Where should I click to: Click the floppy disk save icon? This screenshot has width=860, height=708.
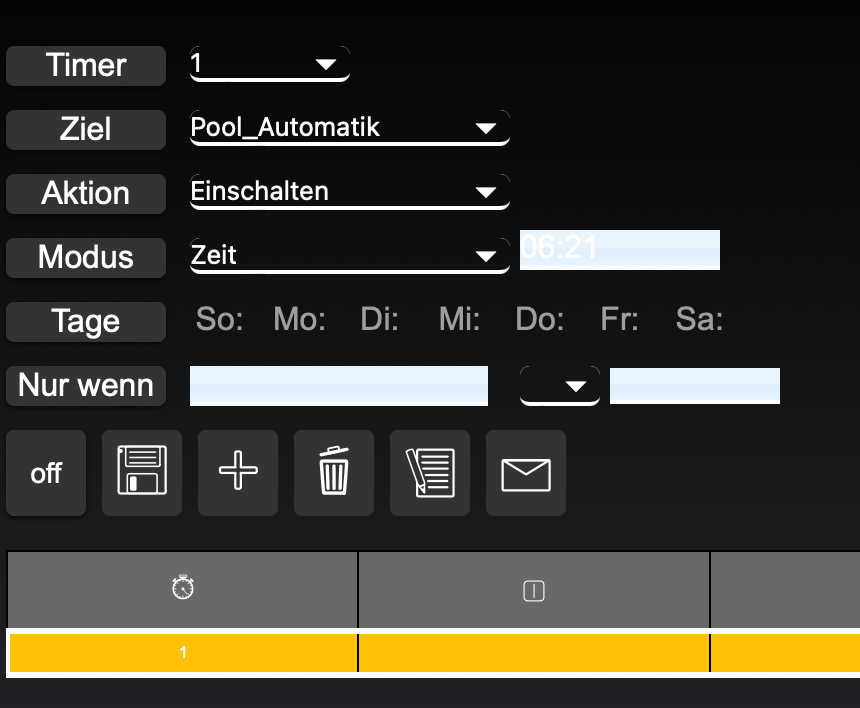(142, 473)
